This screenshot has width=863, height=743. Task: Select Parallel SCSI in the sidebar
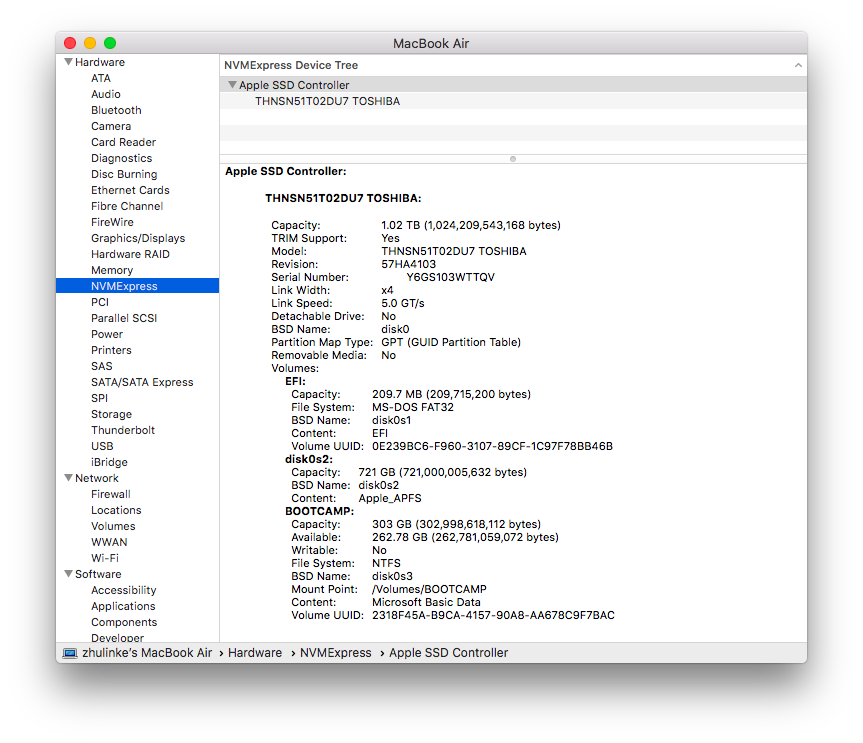124,318
